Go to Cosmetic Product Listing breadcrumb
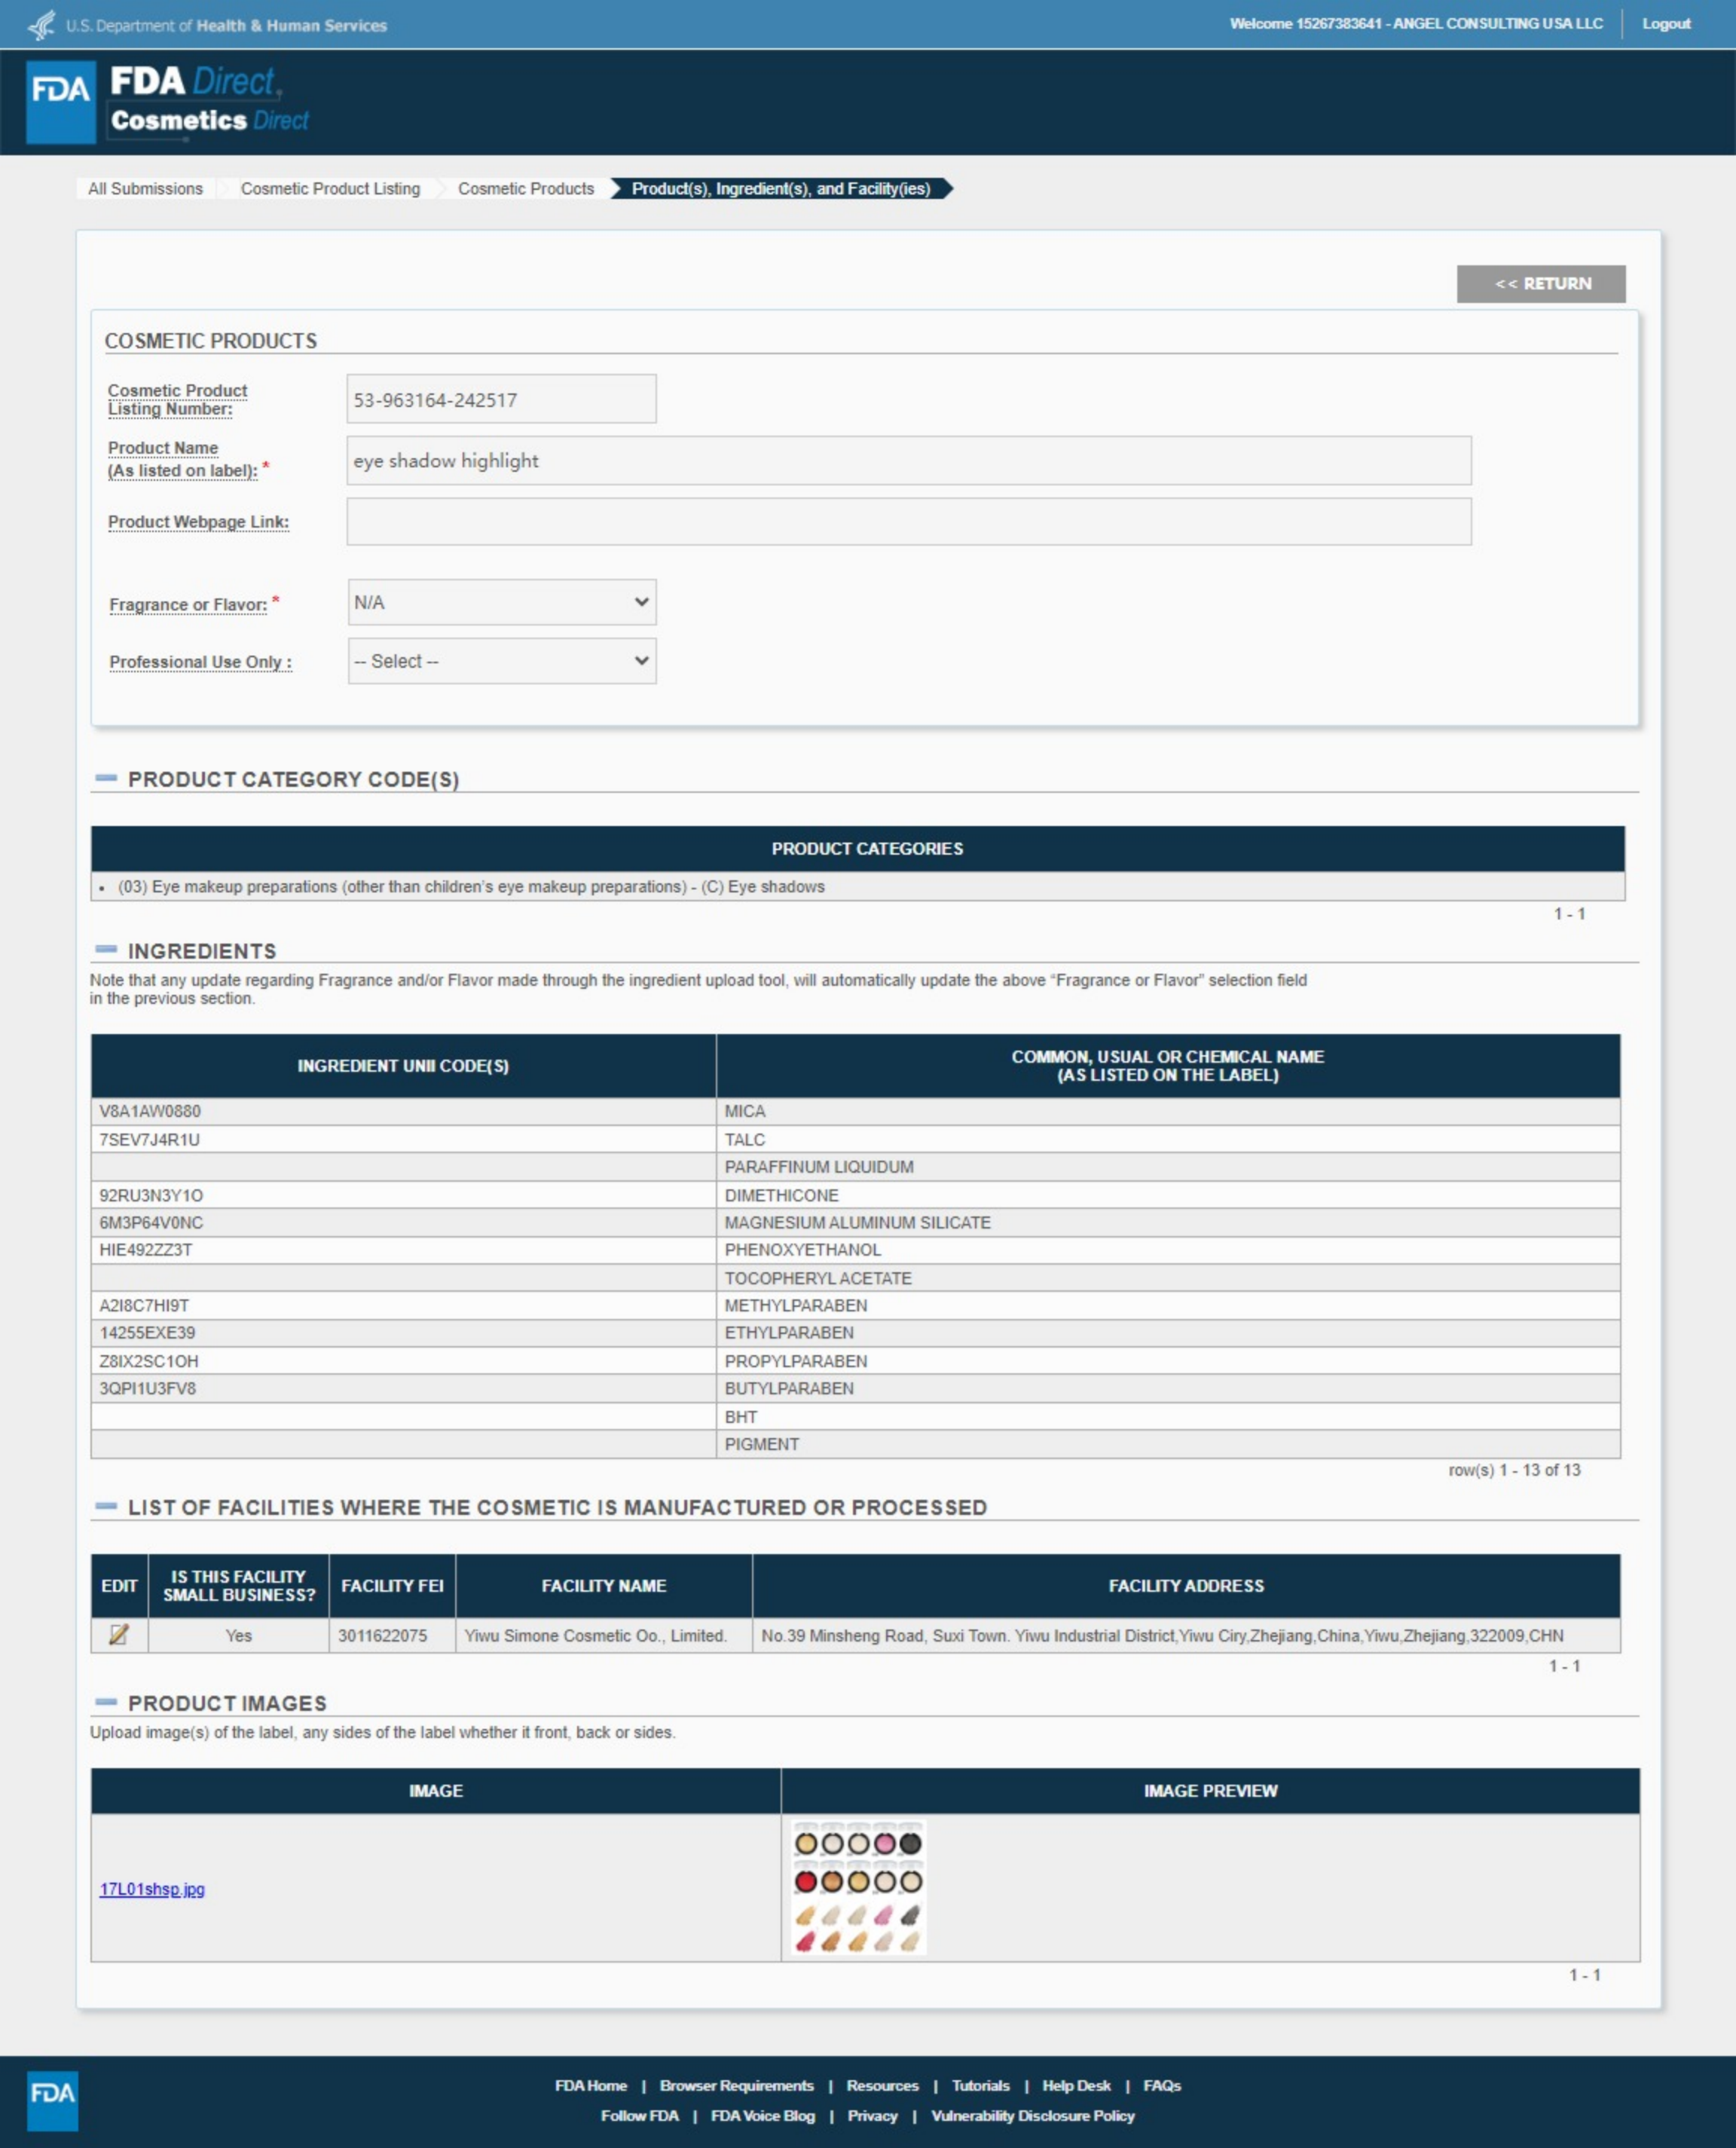This screenshot has width=1736, height=2148. coord(330,189)
